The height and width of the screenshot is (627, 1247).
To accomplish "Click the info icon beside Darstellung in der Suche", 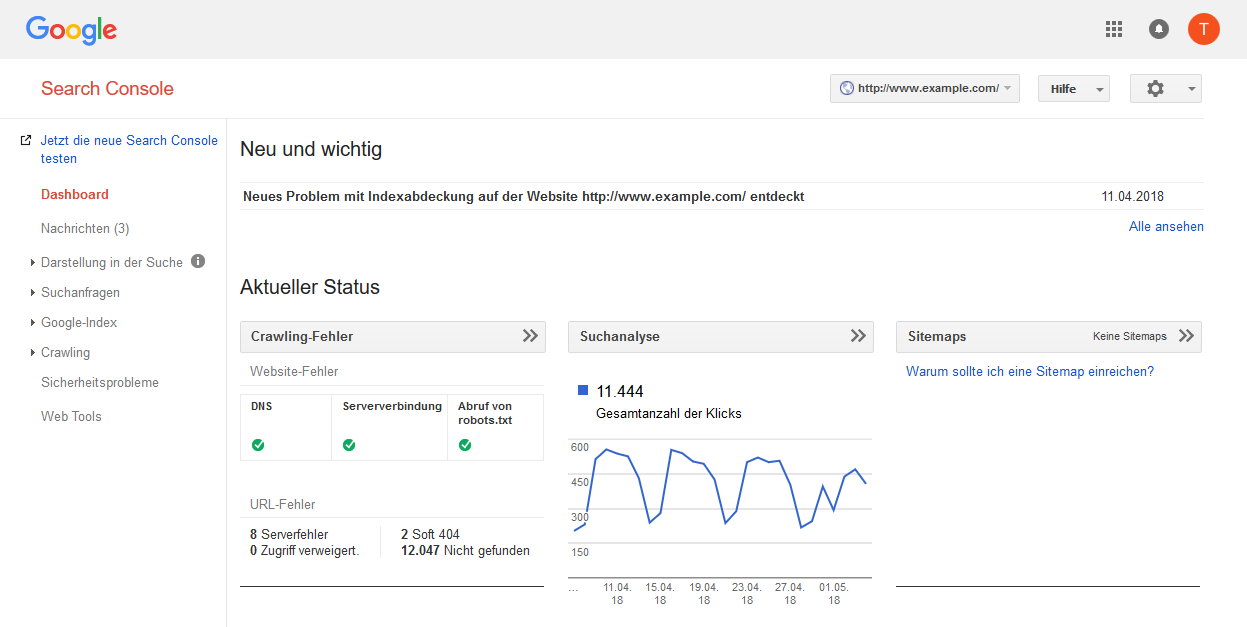I will (x=197, y=261).
